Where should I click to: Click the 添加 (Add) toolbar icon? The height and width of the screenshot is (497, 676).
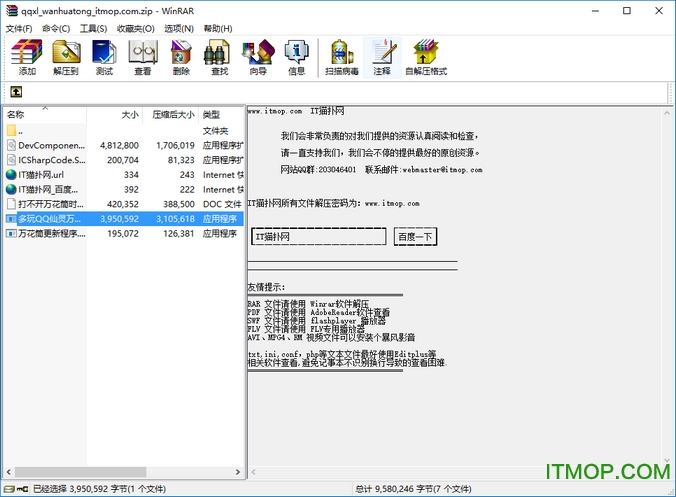[x=27, y=57]
